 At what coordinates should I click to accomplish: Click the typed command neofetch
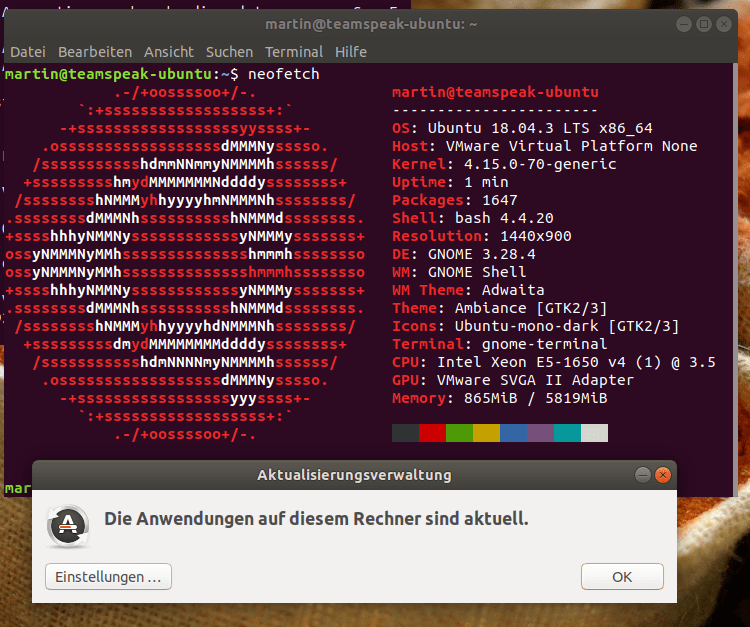(284, 74)
